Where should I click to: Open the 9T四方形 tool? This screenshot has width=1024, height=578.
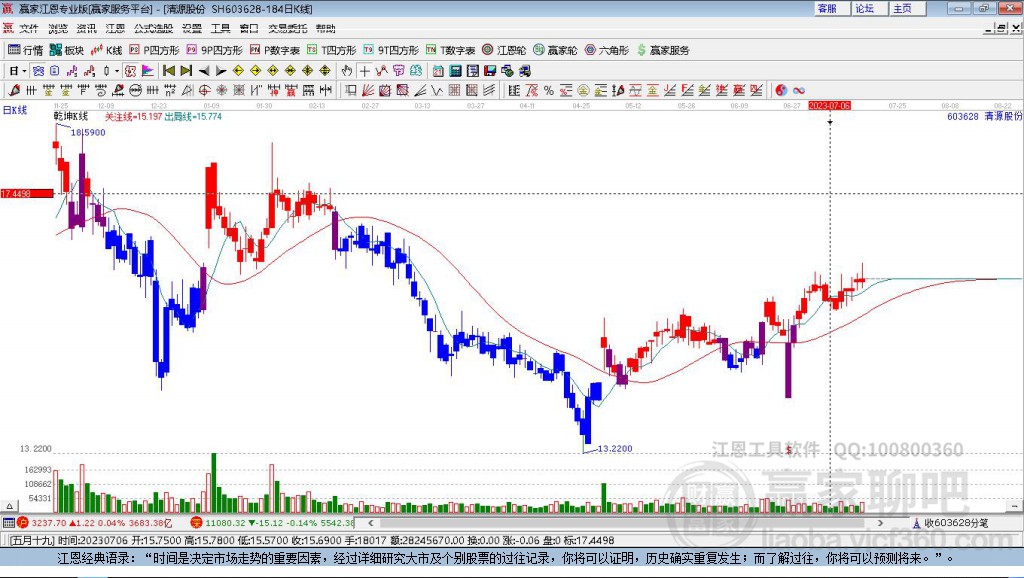[x=391, y=50]
